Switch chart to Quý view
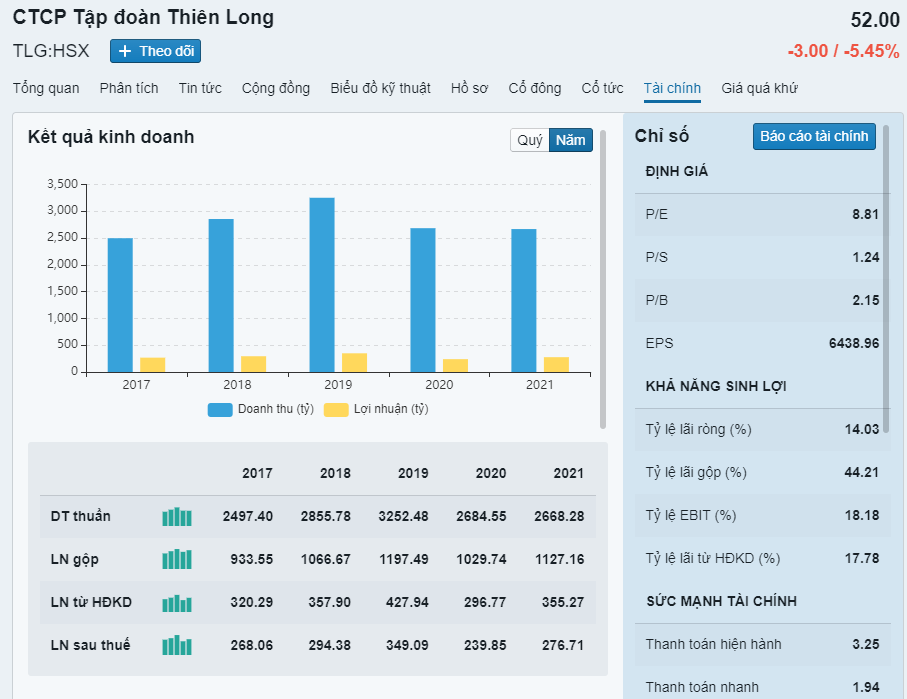This screenshot has width=907, height=699. tap(530, 140)
